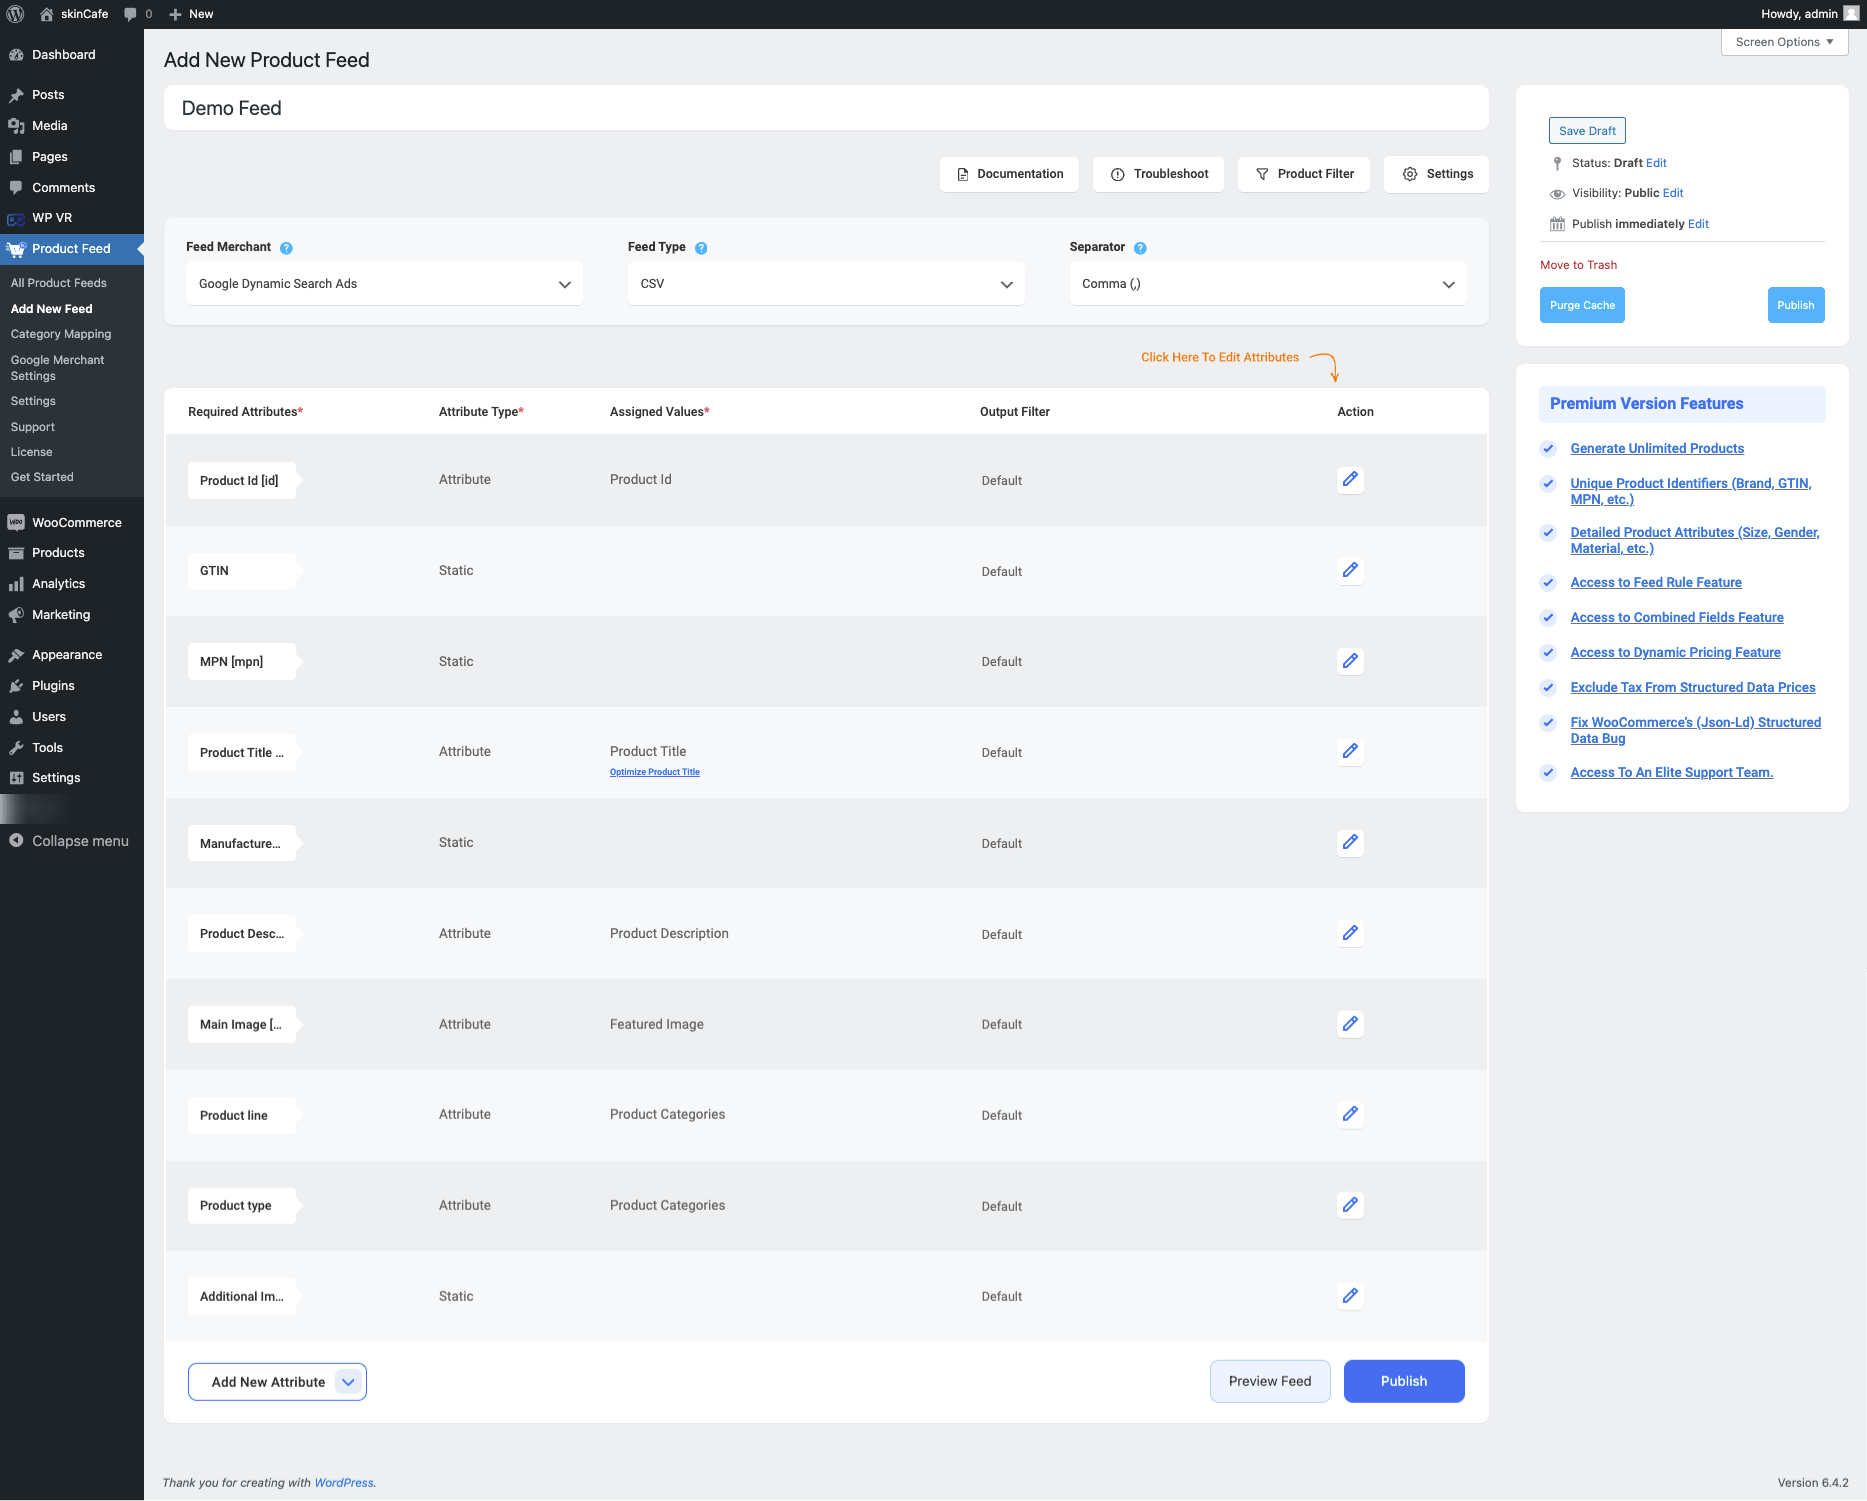Viewport: 1867px width, 1501px height.
Task: Open Analytics menu item
Action: tap(72, 584)
